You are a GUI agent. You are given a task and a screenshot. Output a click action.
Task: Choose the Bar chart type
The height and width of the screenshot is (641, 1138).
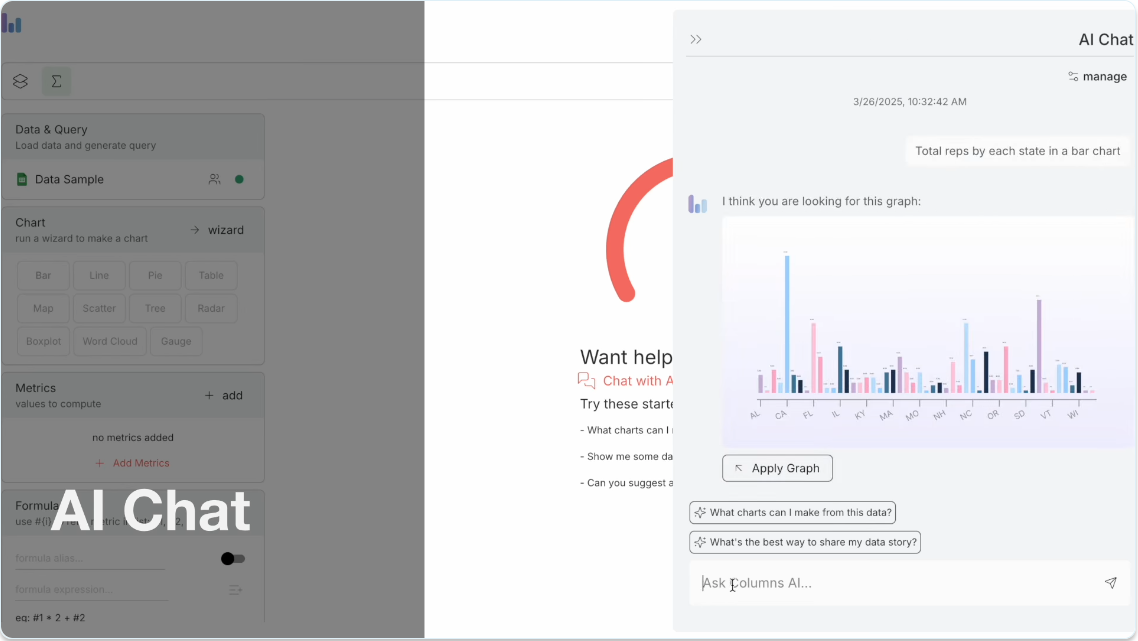click(x=44, y=276)
